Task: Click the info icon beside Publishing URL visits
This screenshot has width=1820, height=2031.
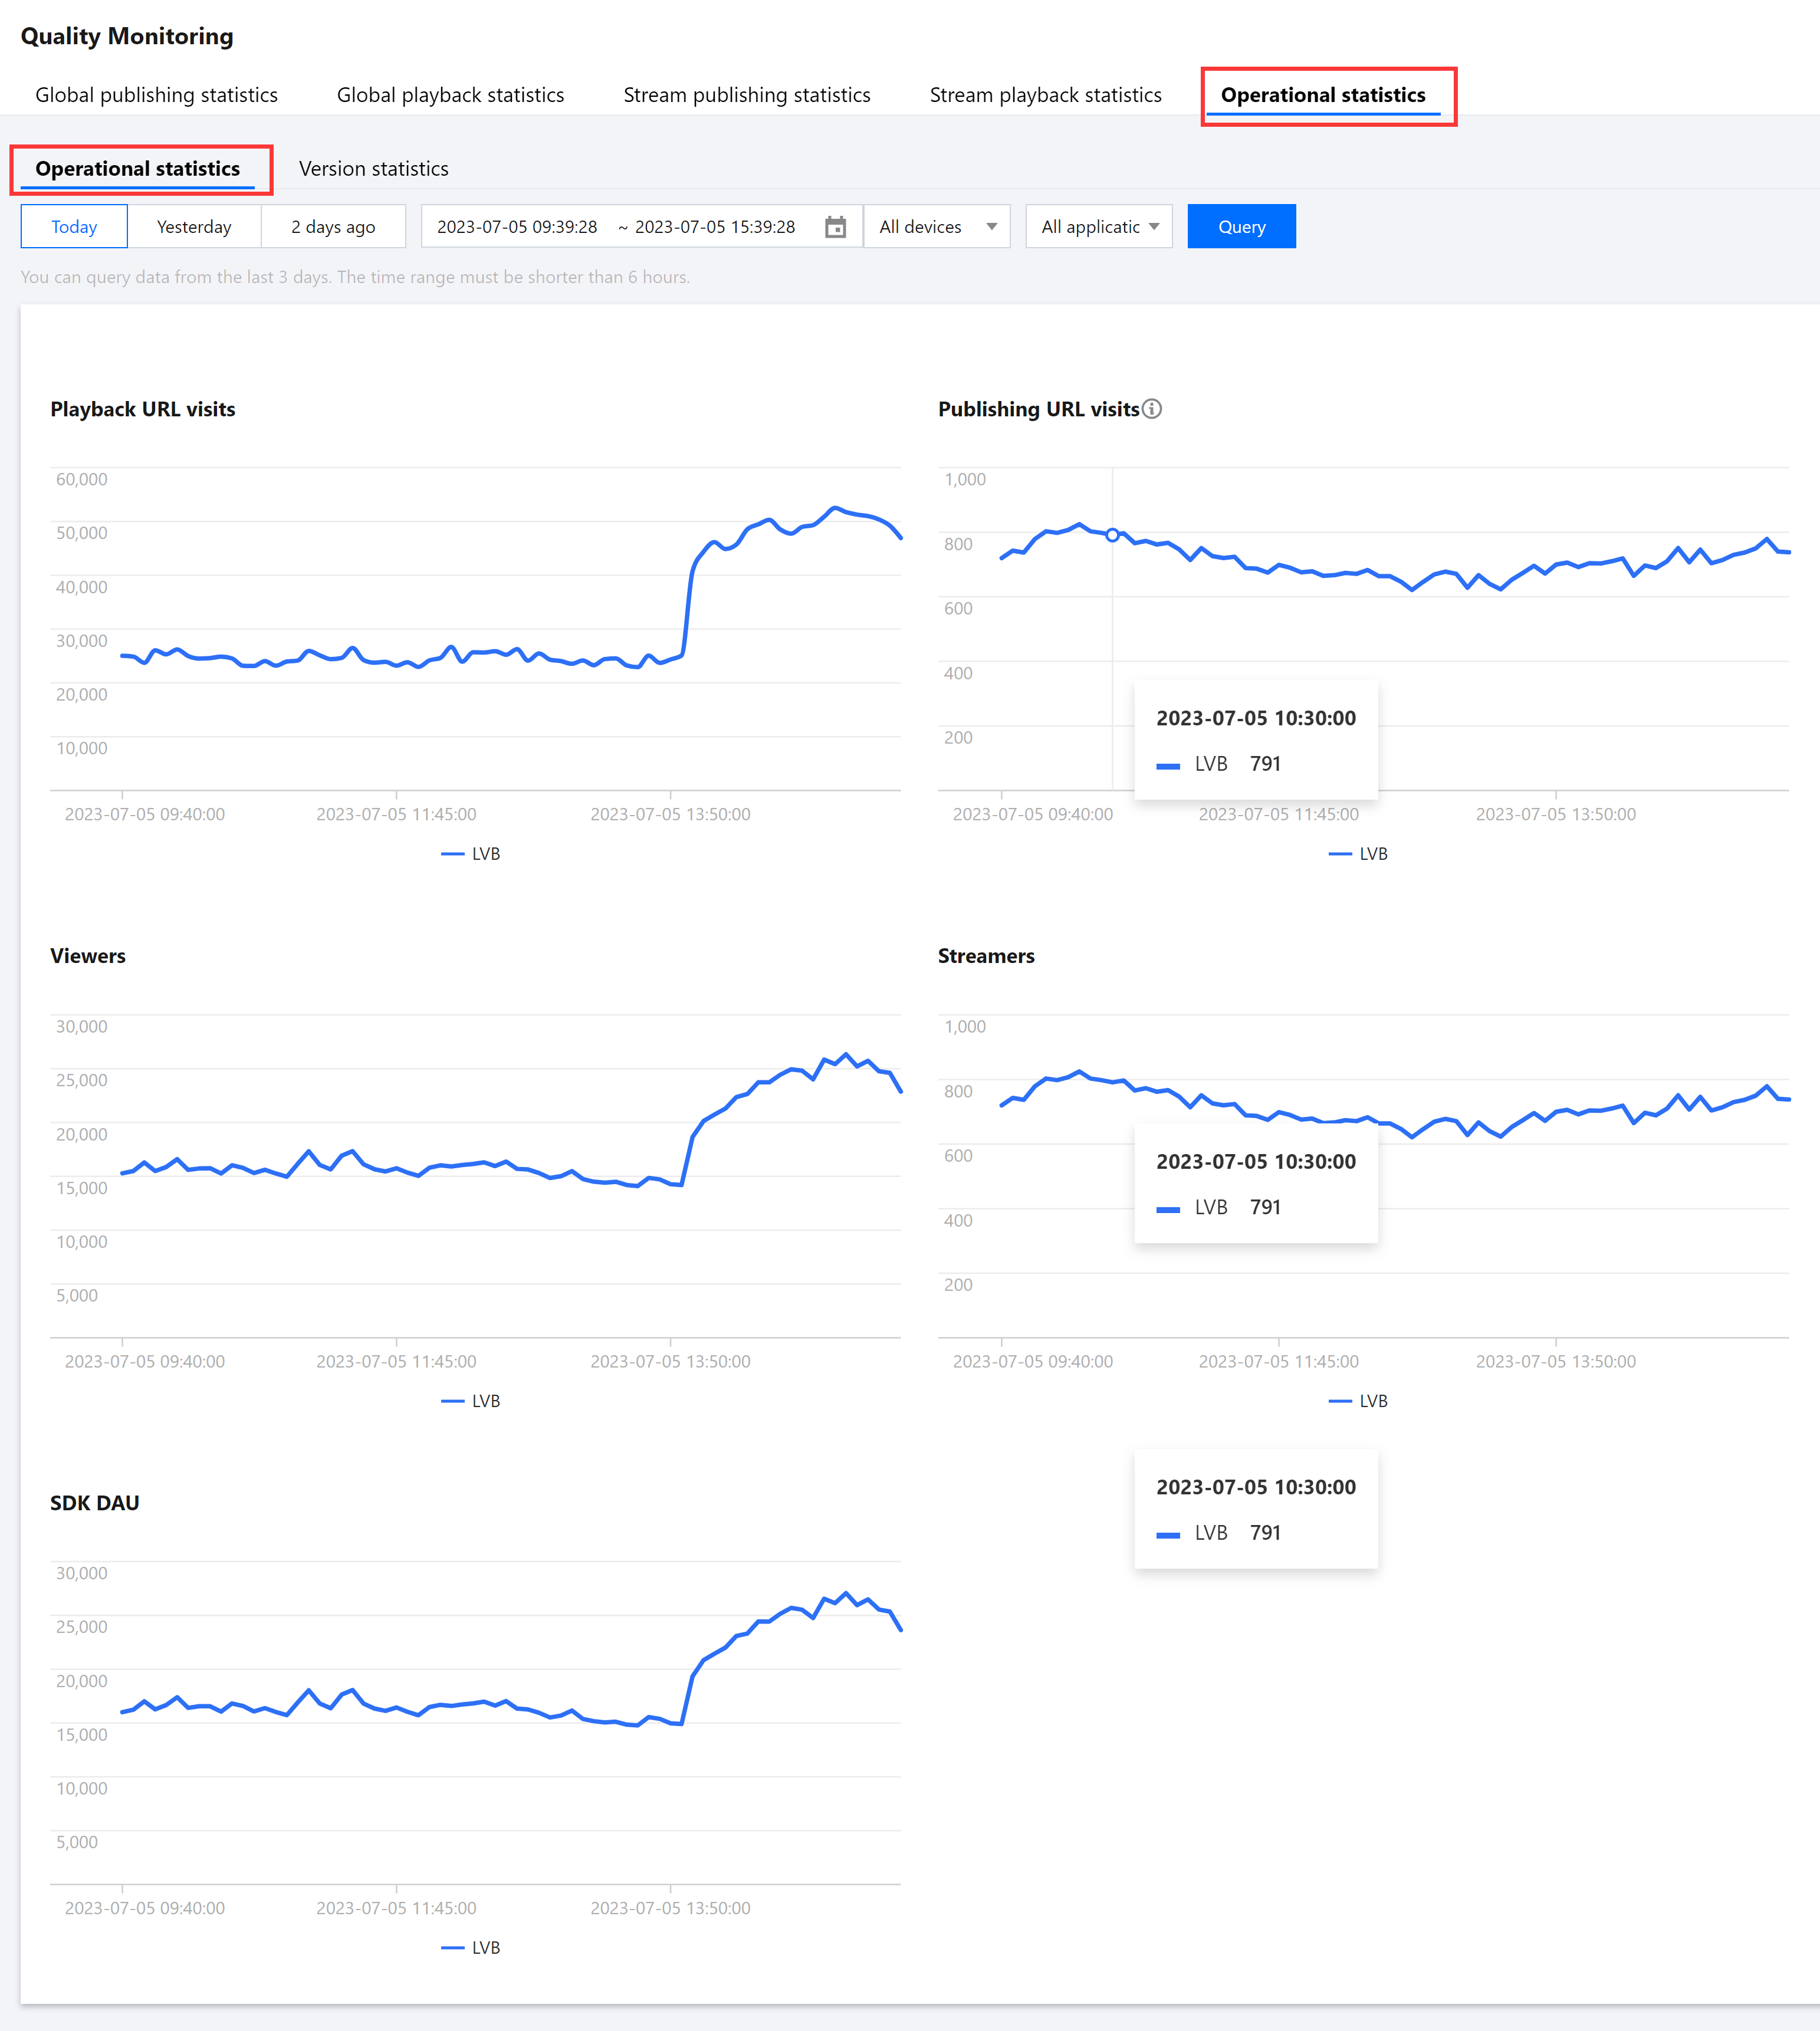Action: 1152,409
